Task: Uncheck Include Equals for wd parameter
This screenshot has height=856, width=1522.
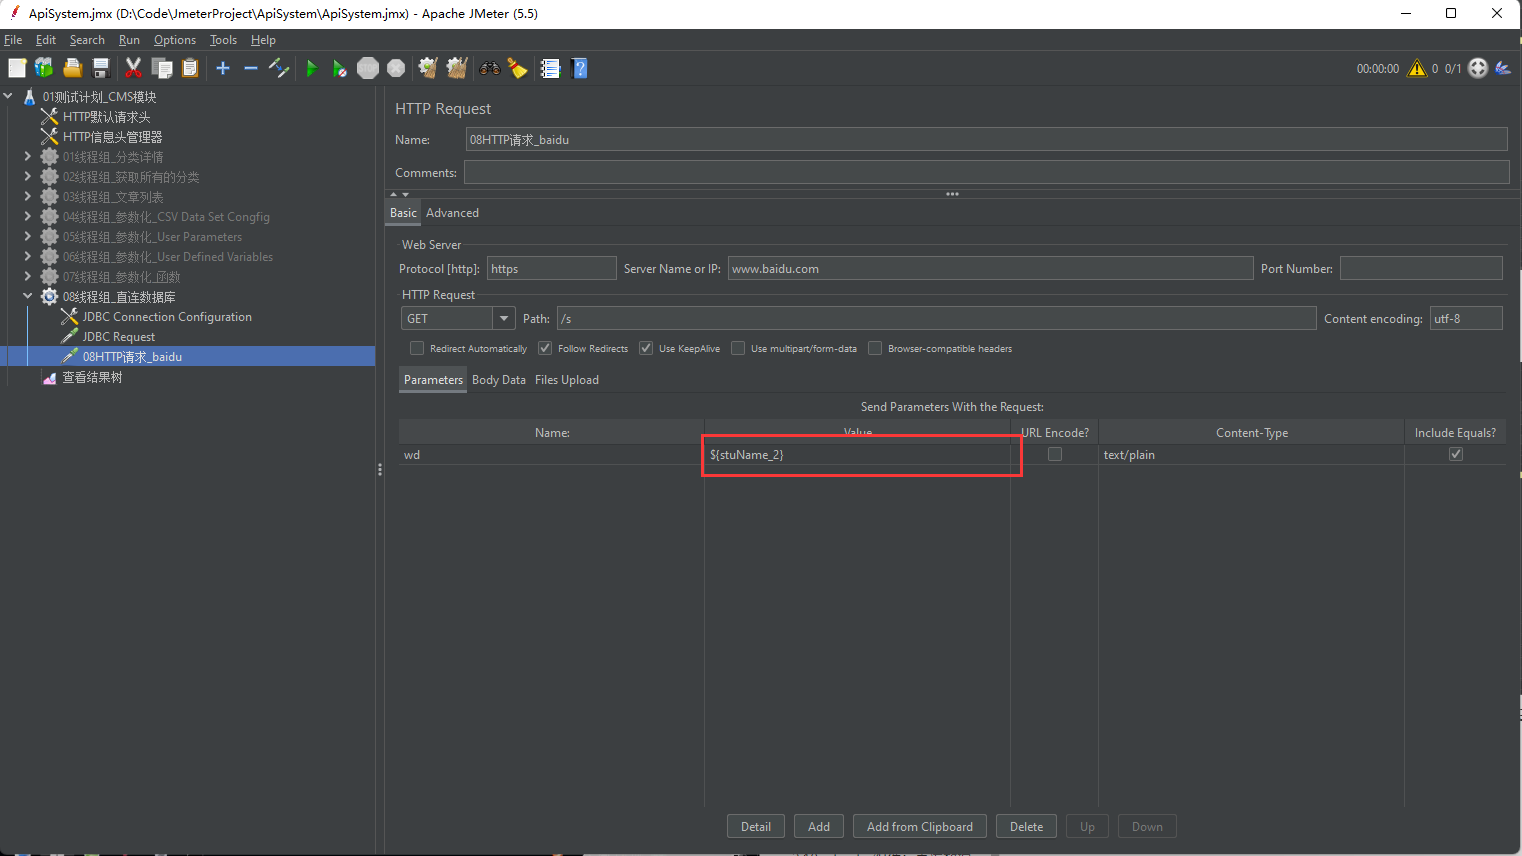Action: tap(1456, 454)
